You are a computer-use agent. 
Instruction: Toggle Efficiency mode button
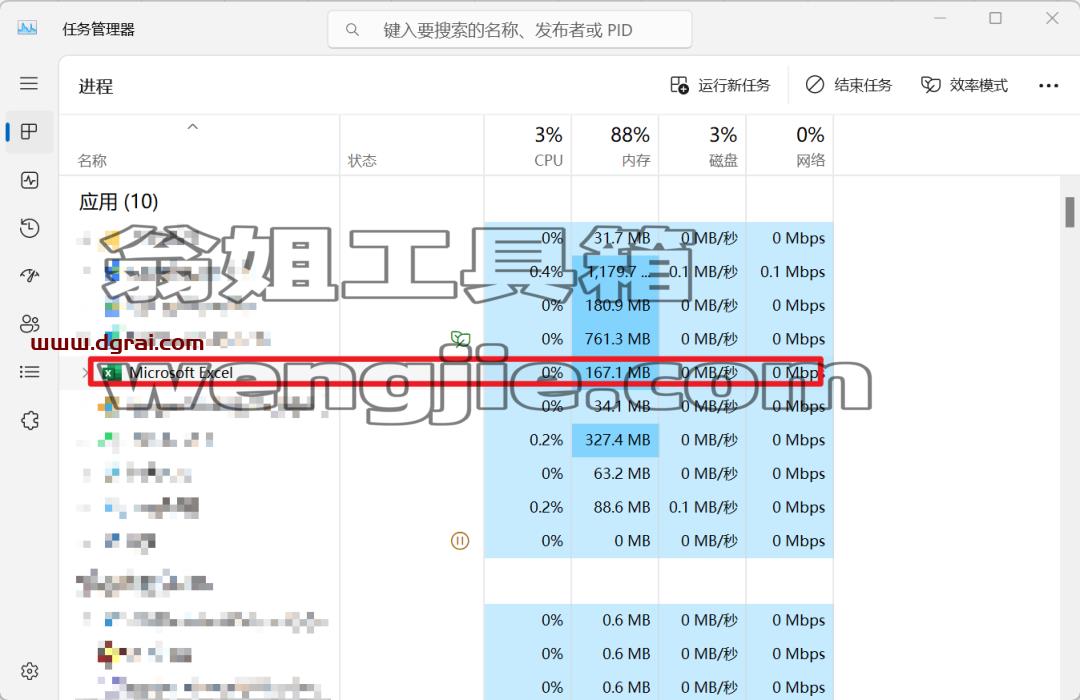pyautogui.click(x=964, y=85)
